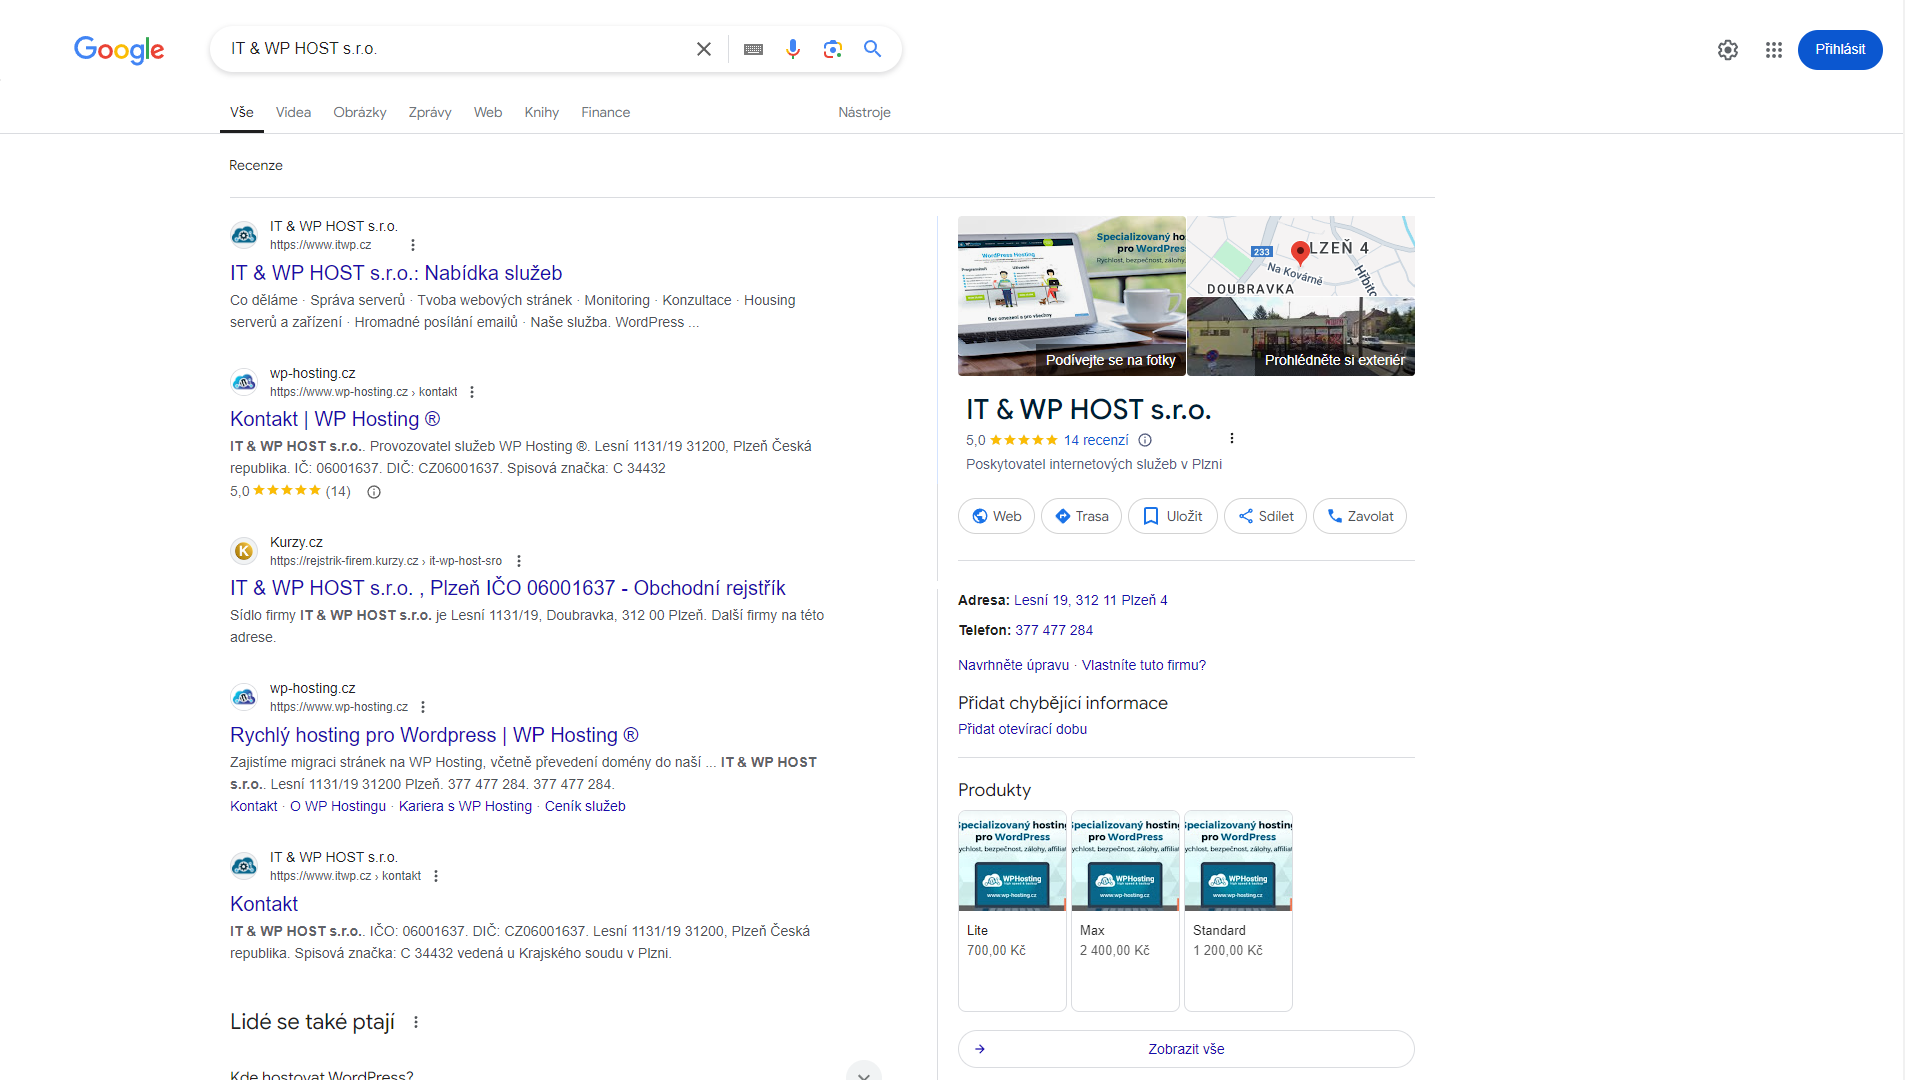
Task: Open the virtual keyboard input tool
Action: (754, 49)
